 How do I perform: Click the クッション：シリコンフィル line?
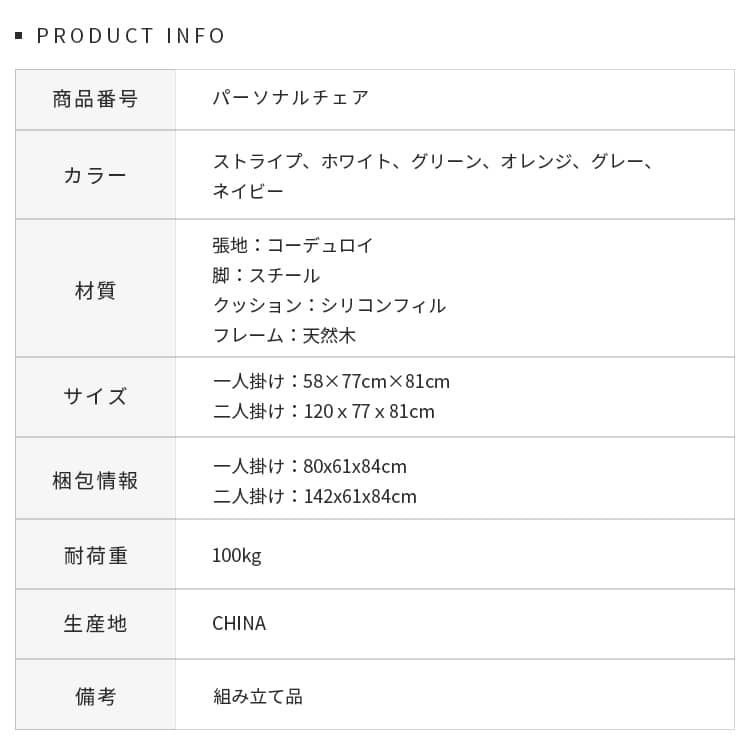coord(329,305)
